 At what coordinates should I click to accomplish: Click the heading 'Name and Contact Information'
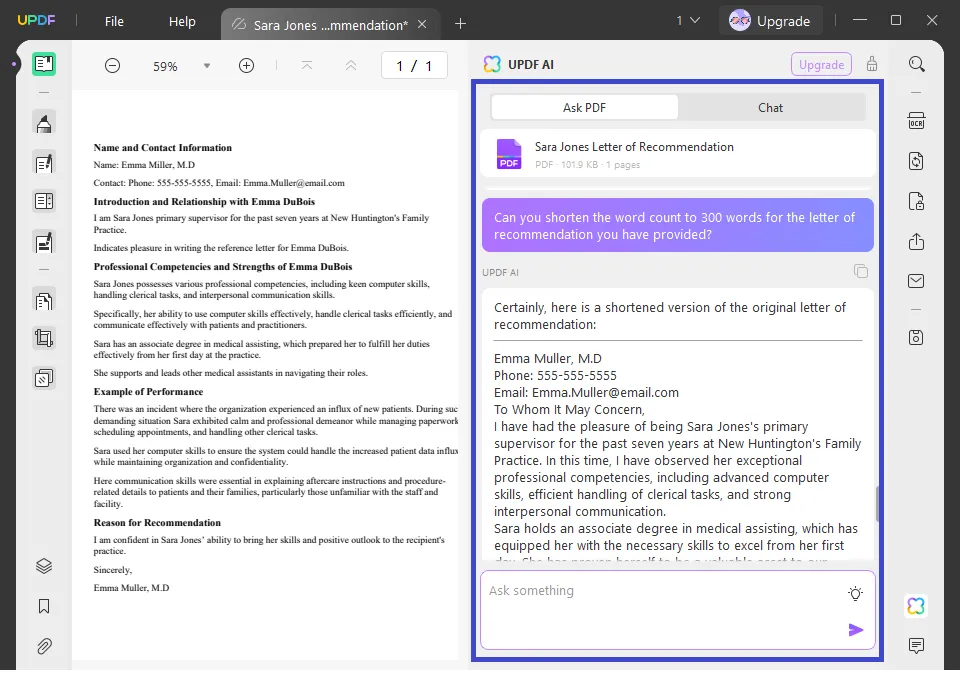coord(163,148)
